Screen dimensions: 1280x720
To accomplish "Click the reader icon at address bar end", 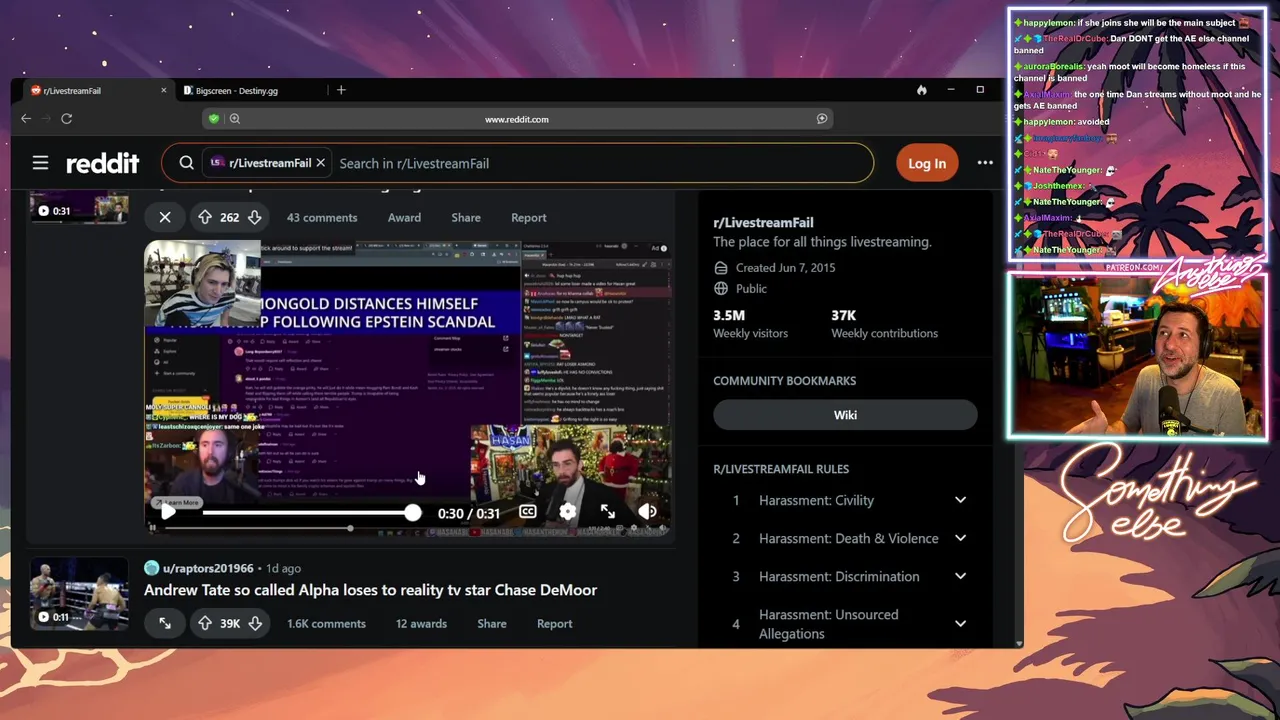I will point(822,119).
